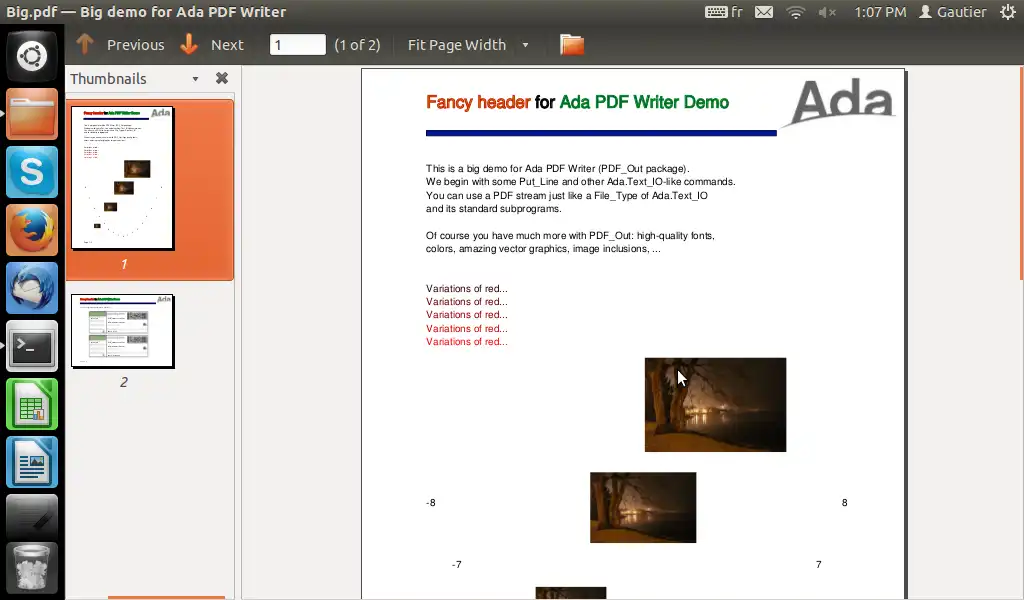Go to the next page with the down arrow

(x=189, y=44)
